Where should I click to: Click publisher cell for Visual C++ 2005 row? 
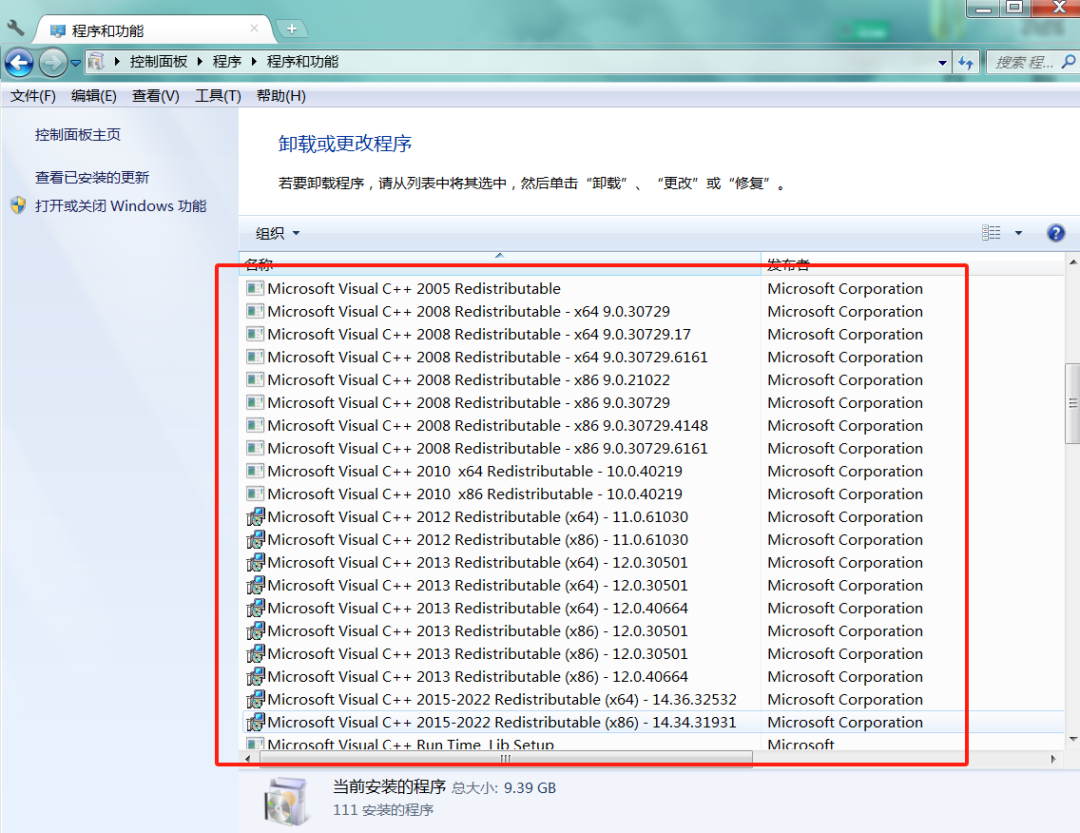pos(845,289)
